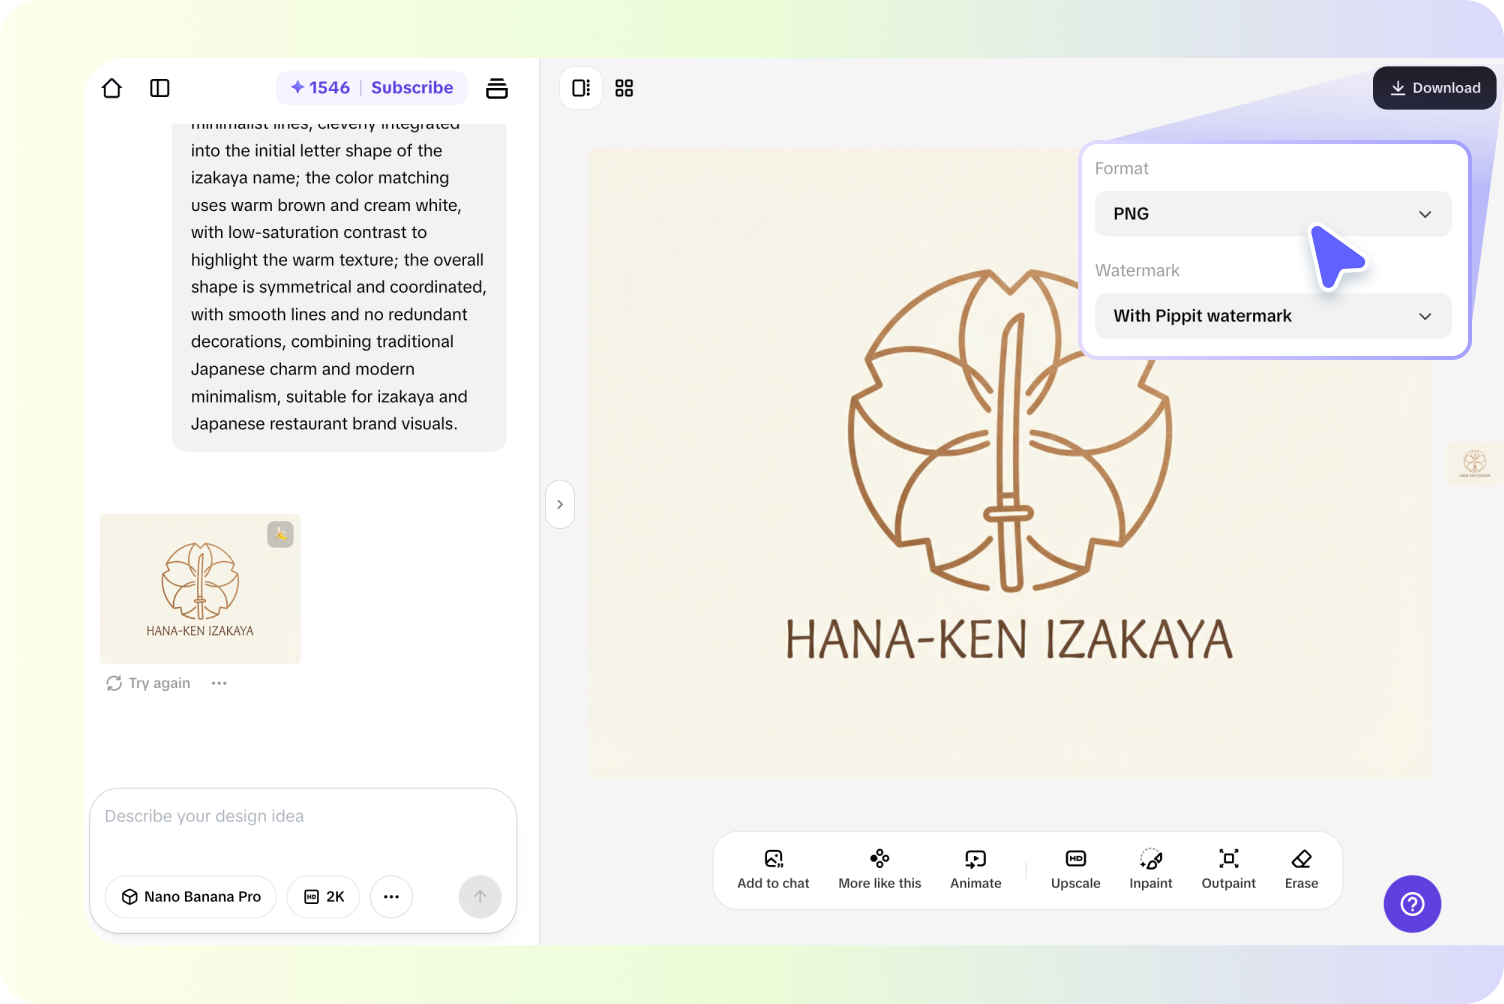Open the Pippit watermark dropdown
Image resolution: width=1504 pixels, height=1004 pixels.
pyautogui.click(x=1273, y=316)
